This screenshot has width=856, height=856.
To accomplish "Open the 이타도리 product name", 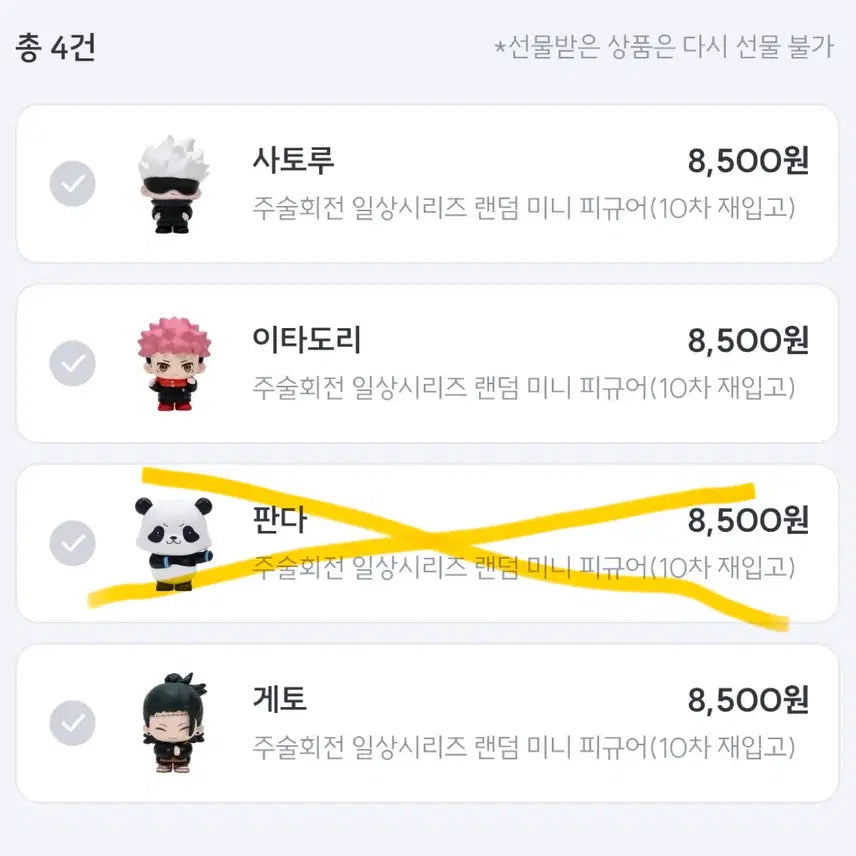I will (306, 340).
